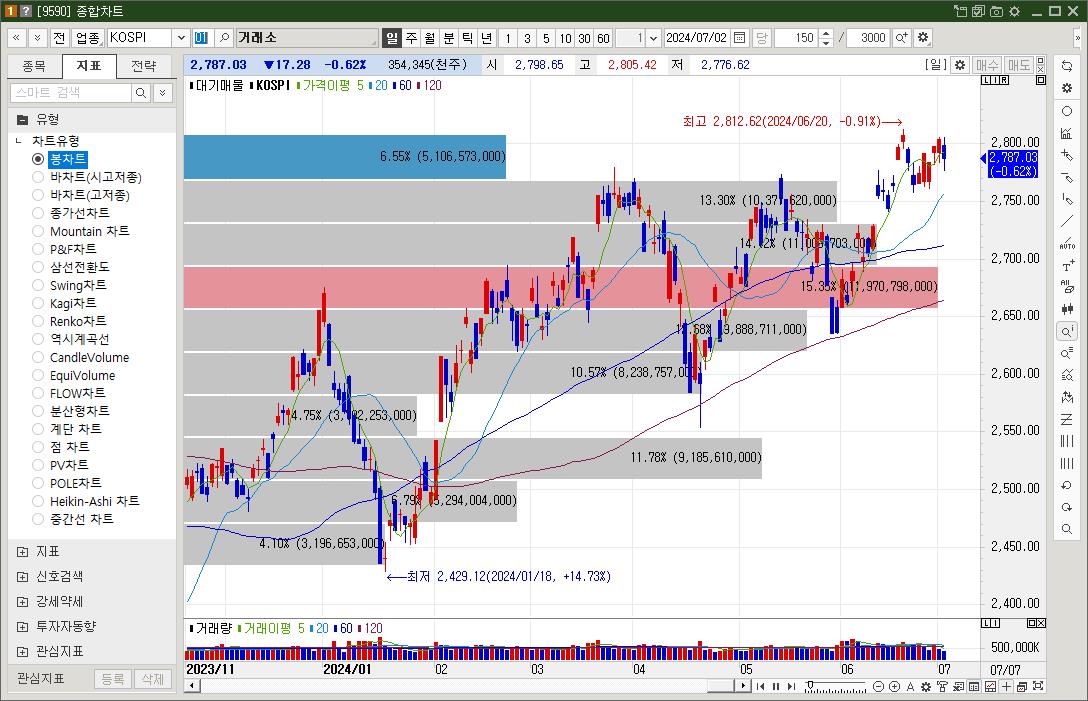The image size is (1088, 701).
Task: Click the 매도 sell button
Action: tap(1019, 65)
